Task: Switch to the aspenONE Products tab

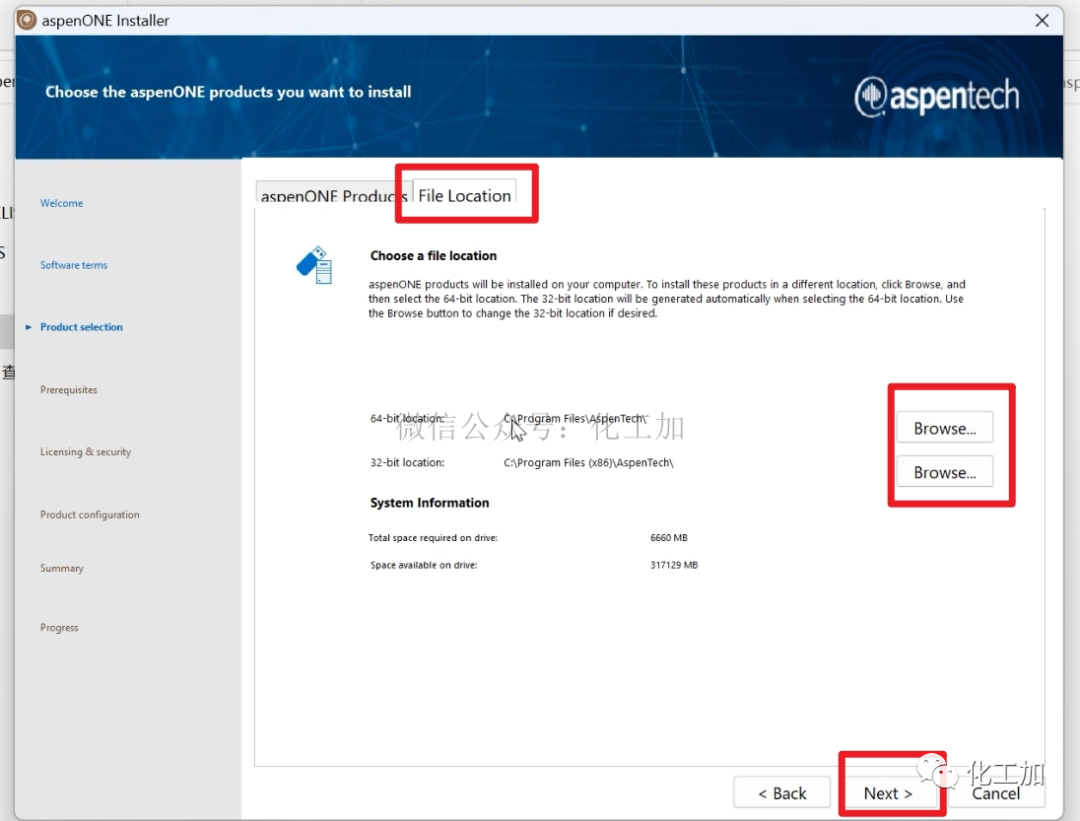Action: pyautogui.click(x=334, y=193)
